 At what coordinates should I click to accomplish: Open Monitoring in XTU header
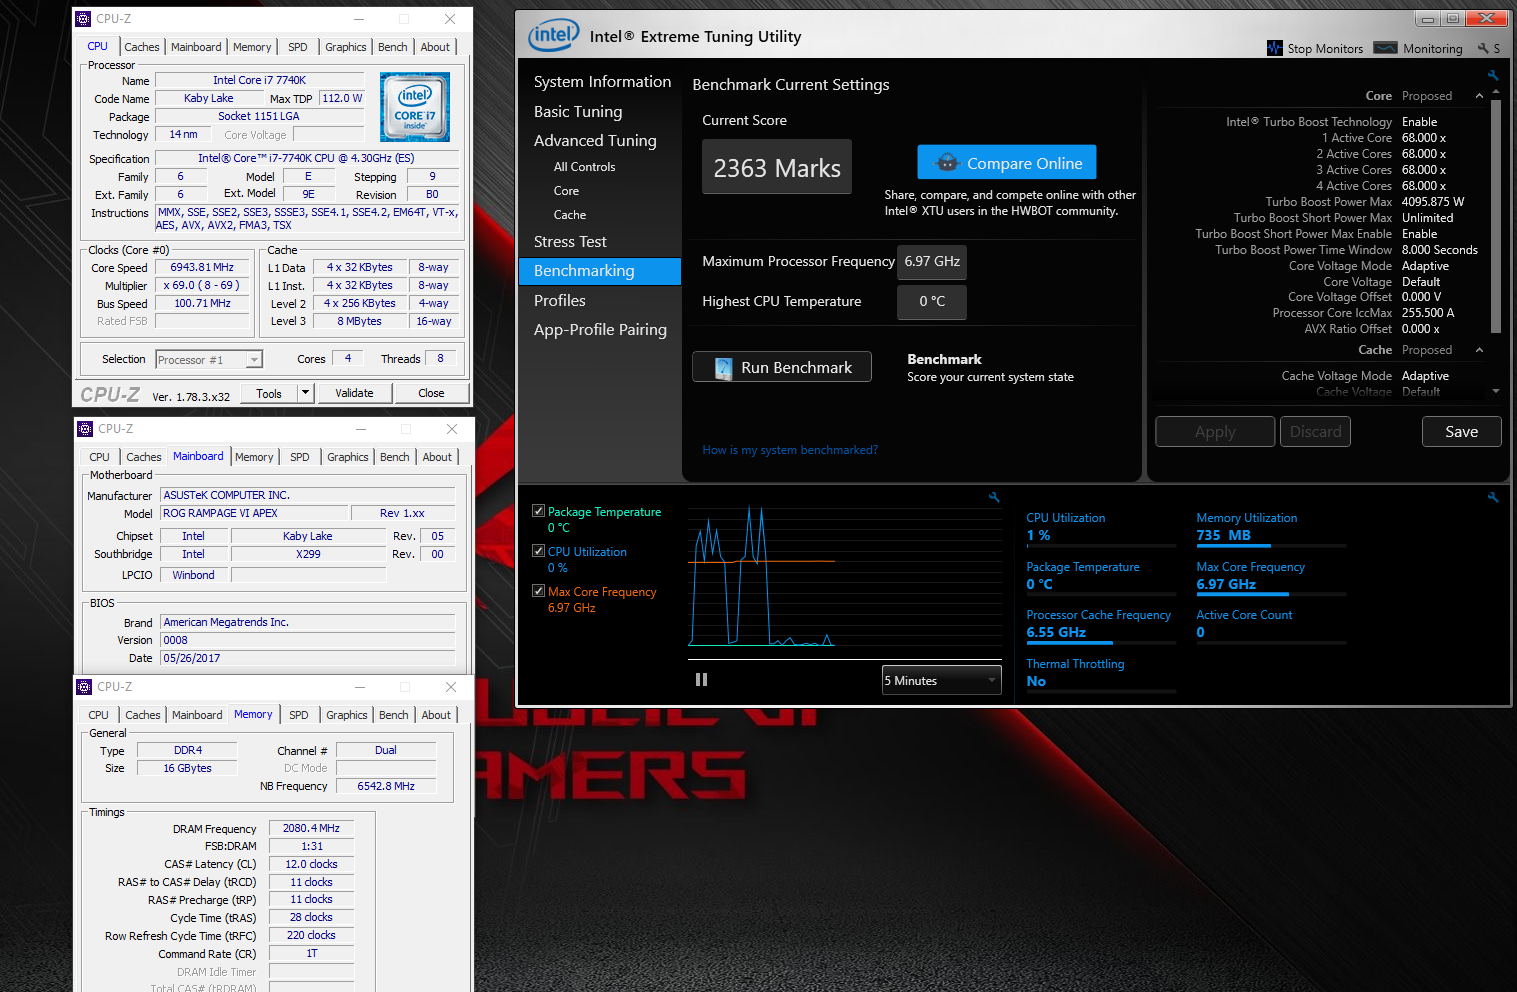coord(1418,48)
